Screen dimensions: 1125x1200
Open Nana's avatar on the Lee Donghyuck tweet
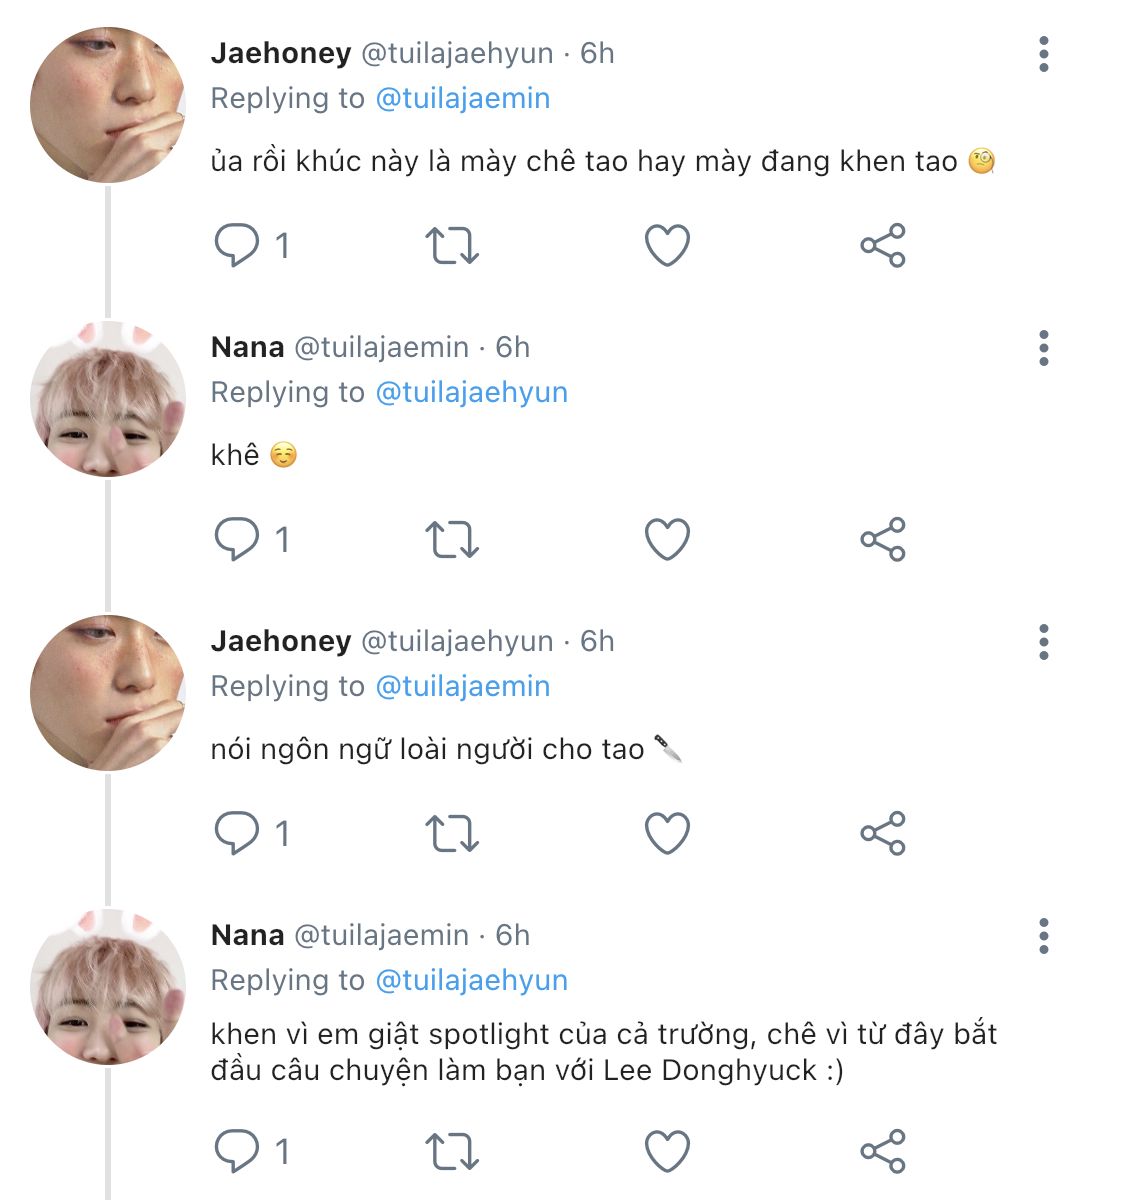pos(108,987)
